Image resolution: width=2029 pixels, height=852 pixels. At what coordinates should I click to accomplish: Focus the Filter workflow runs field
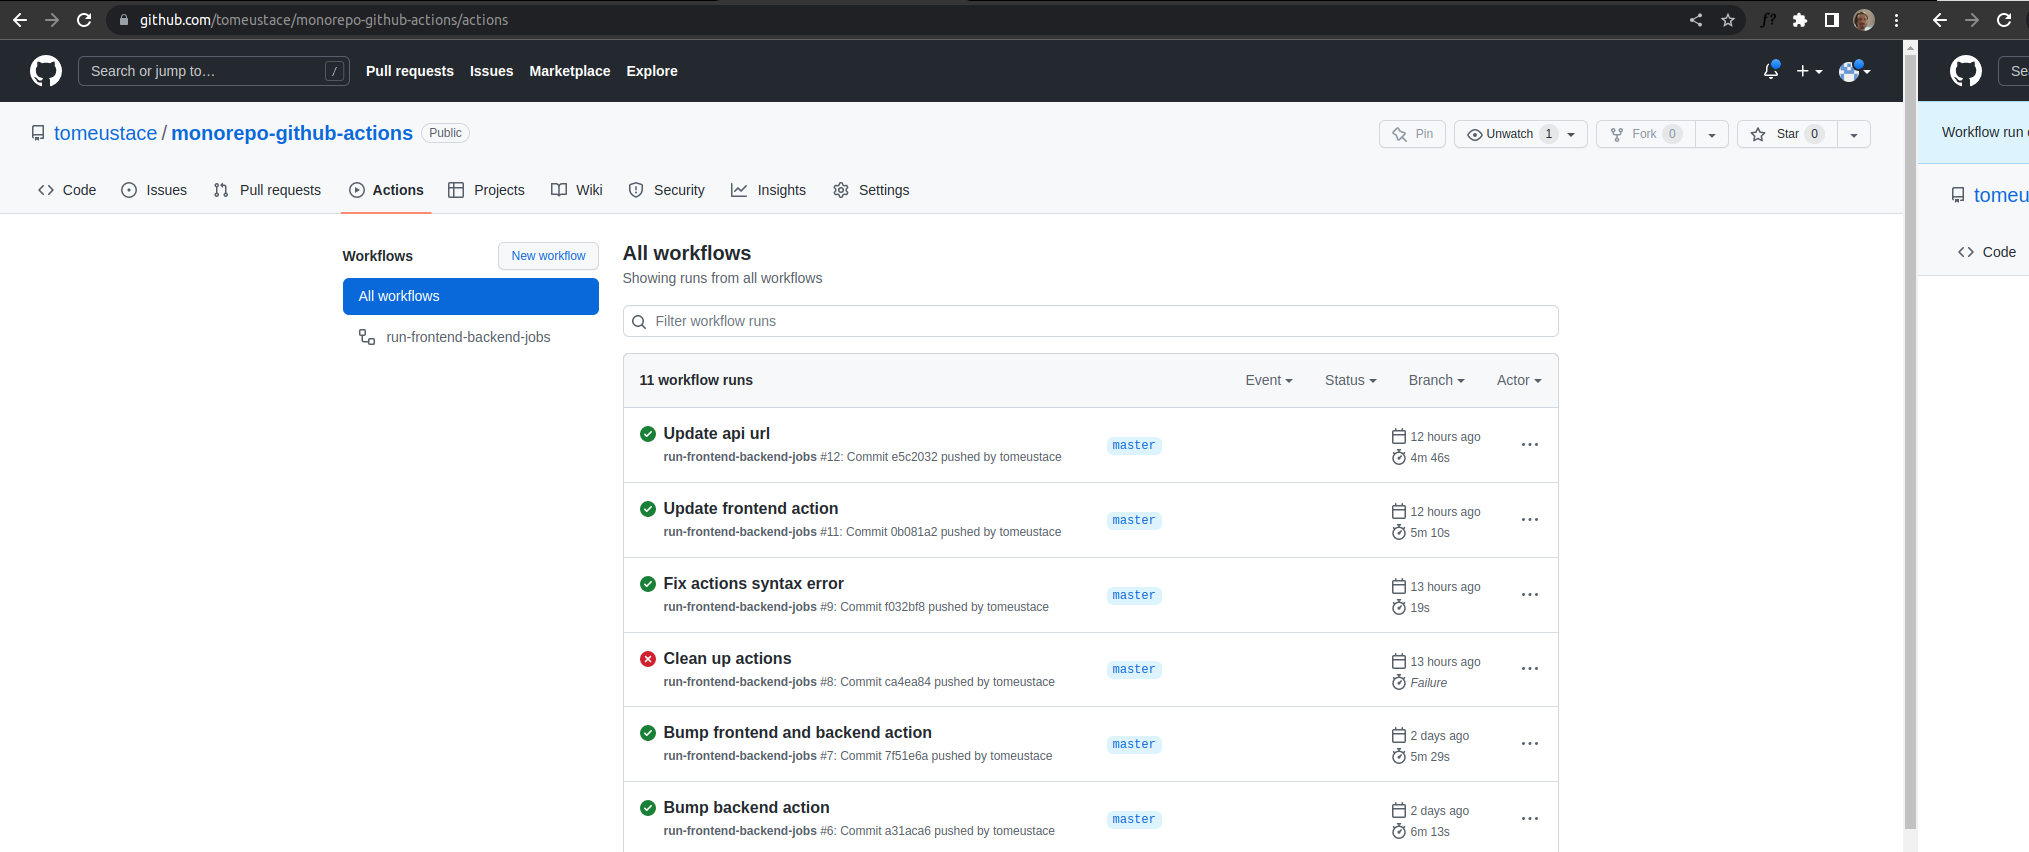point(1090,321)
